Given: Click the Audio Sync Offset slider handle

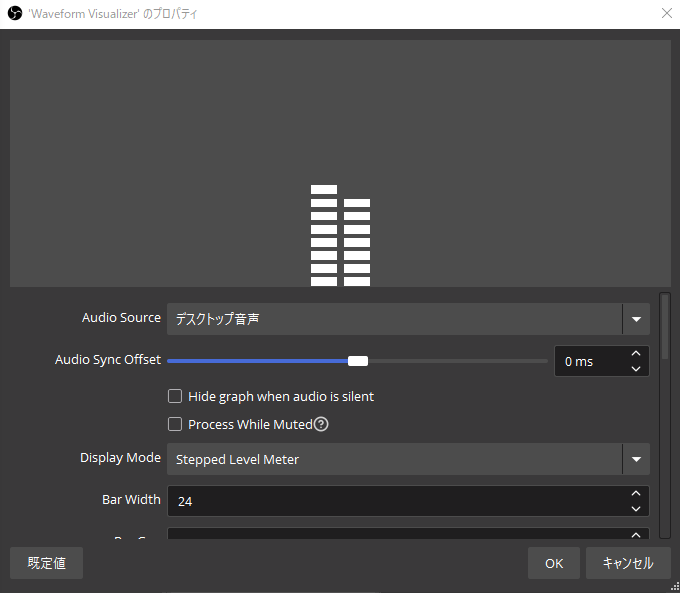Looking at the screenshot, I should pos(358,361).
